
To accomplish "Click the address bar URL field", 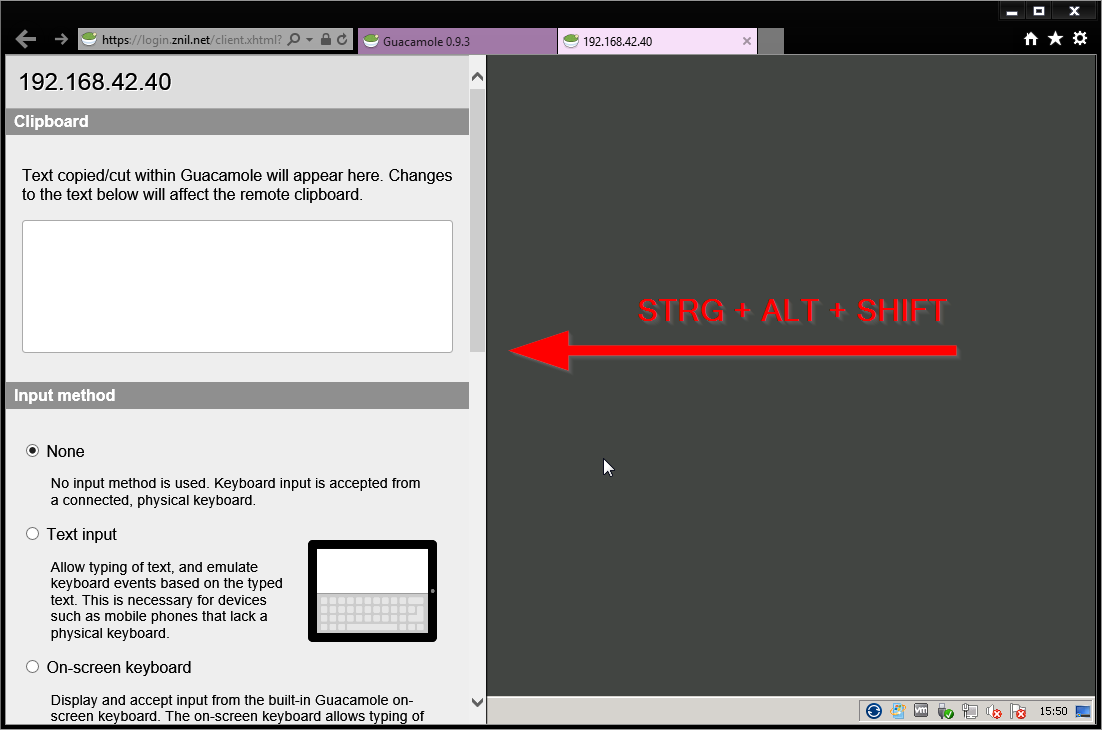I will coord(190,40).
